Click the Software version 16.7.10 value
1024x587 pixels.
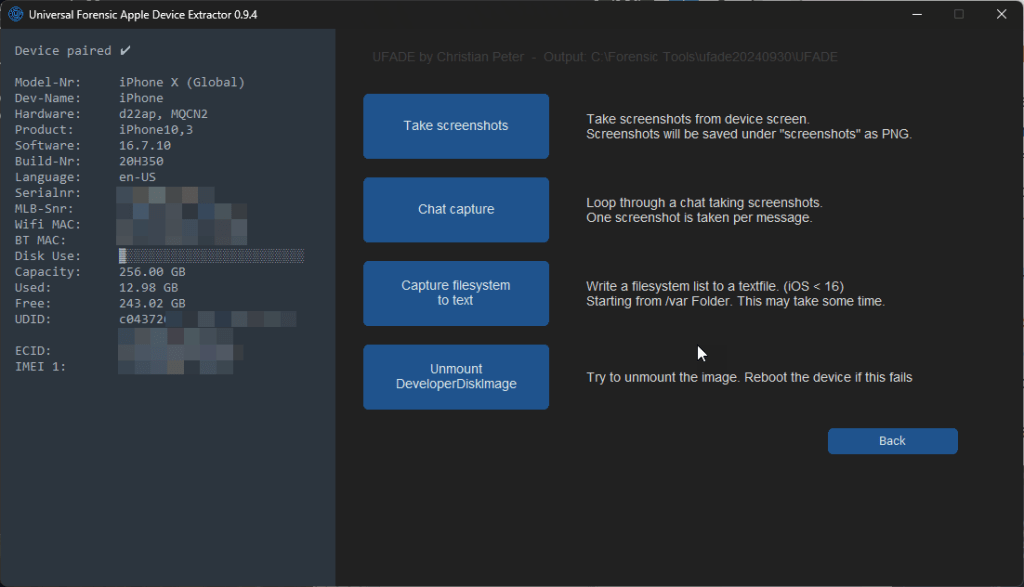(147, 146)
